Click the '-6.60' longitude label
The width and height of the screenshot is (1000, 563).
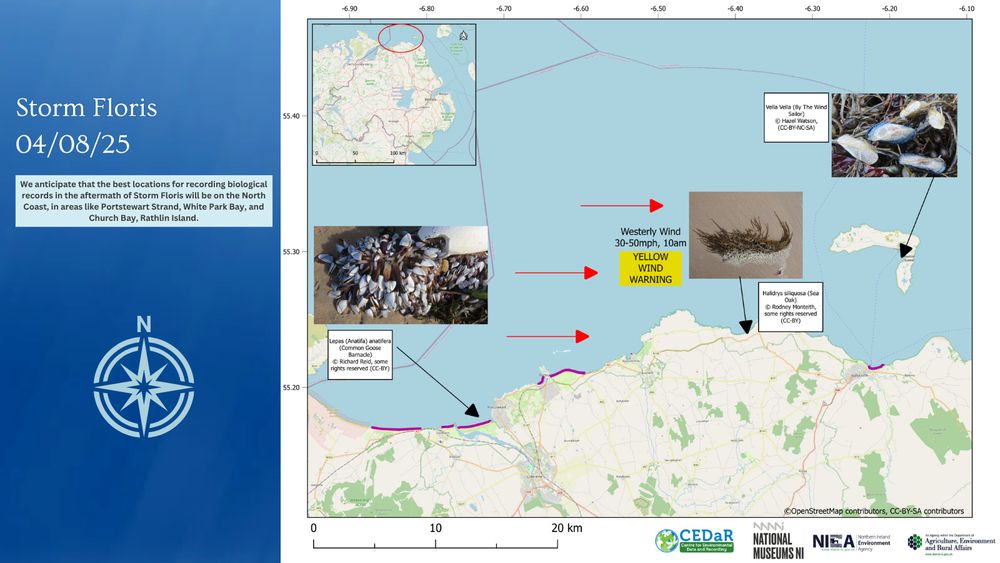pos(581,9)
